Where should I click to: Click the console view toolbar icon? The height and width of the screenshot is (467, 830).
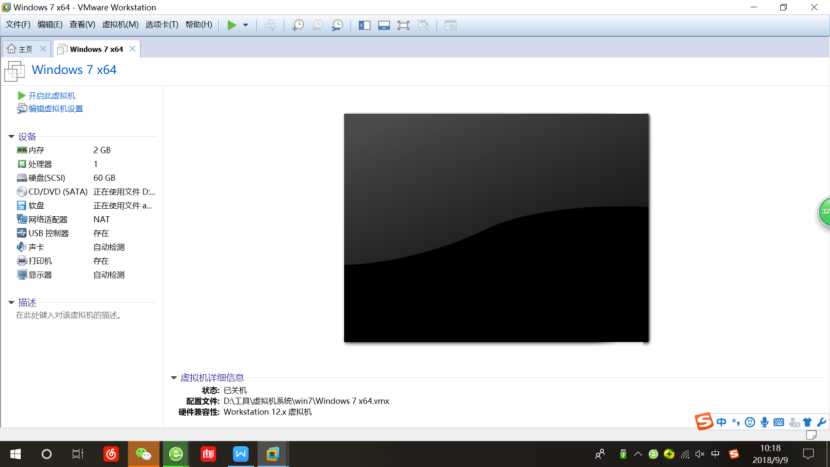450,25
